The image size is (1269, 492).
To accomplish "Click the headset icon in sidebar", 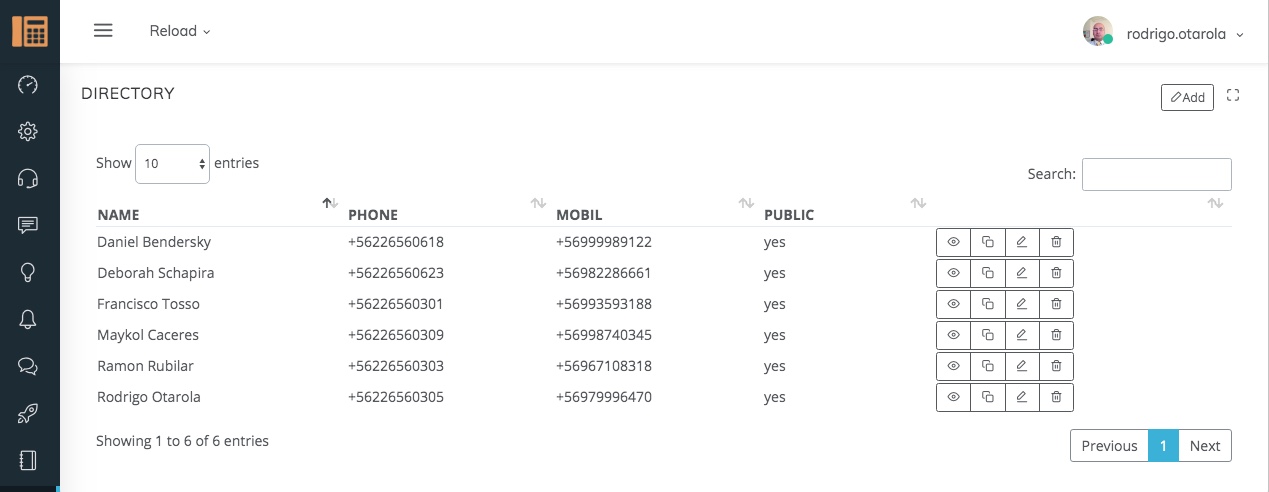I will (28, 179).
